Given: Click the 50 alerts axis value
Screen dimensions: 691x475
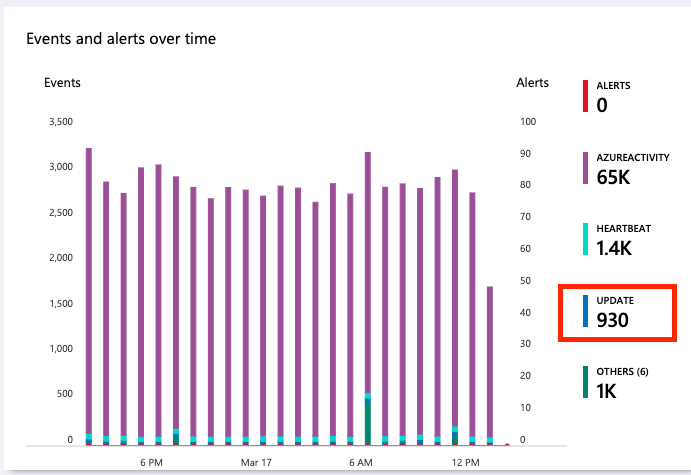Looking at the screenshot, I should tap(525, 281).
